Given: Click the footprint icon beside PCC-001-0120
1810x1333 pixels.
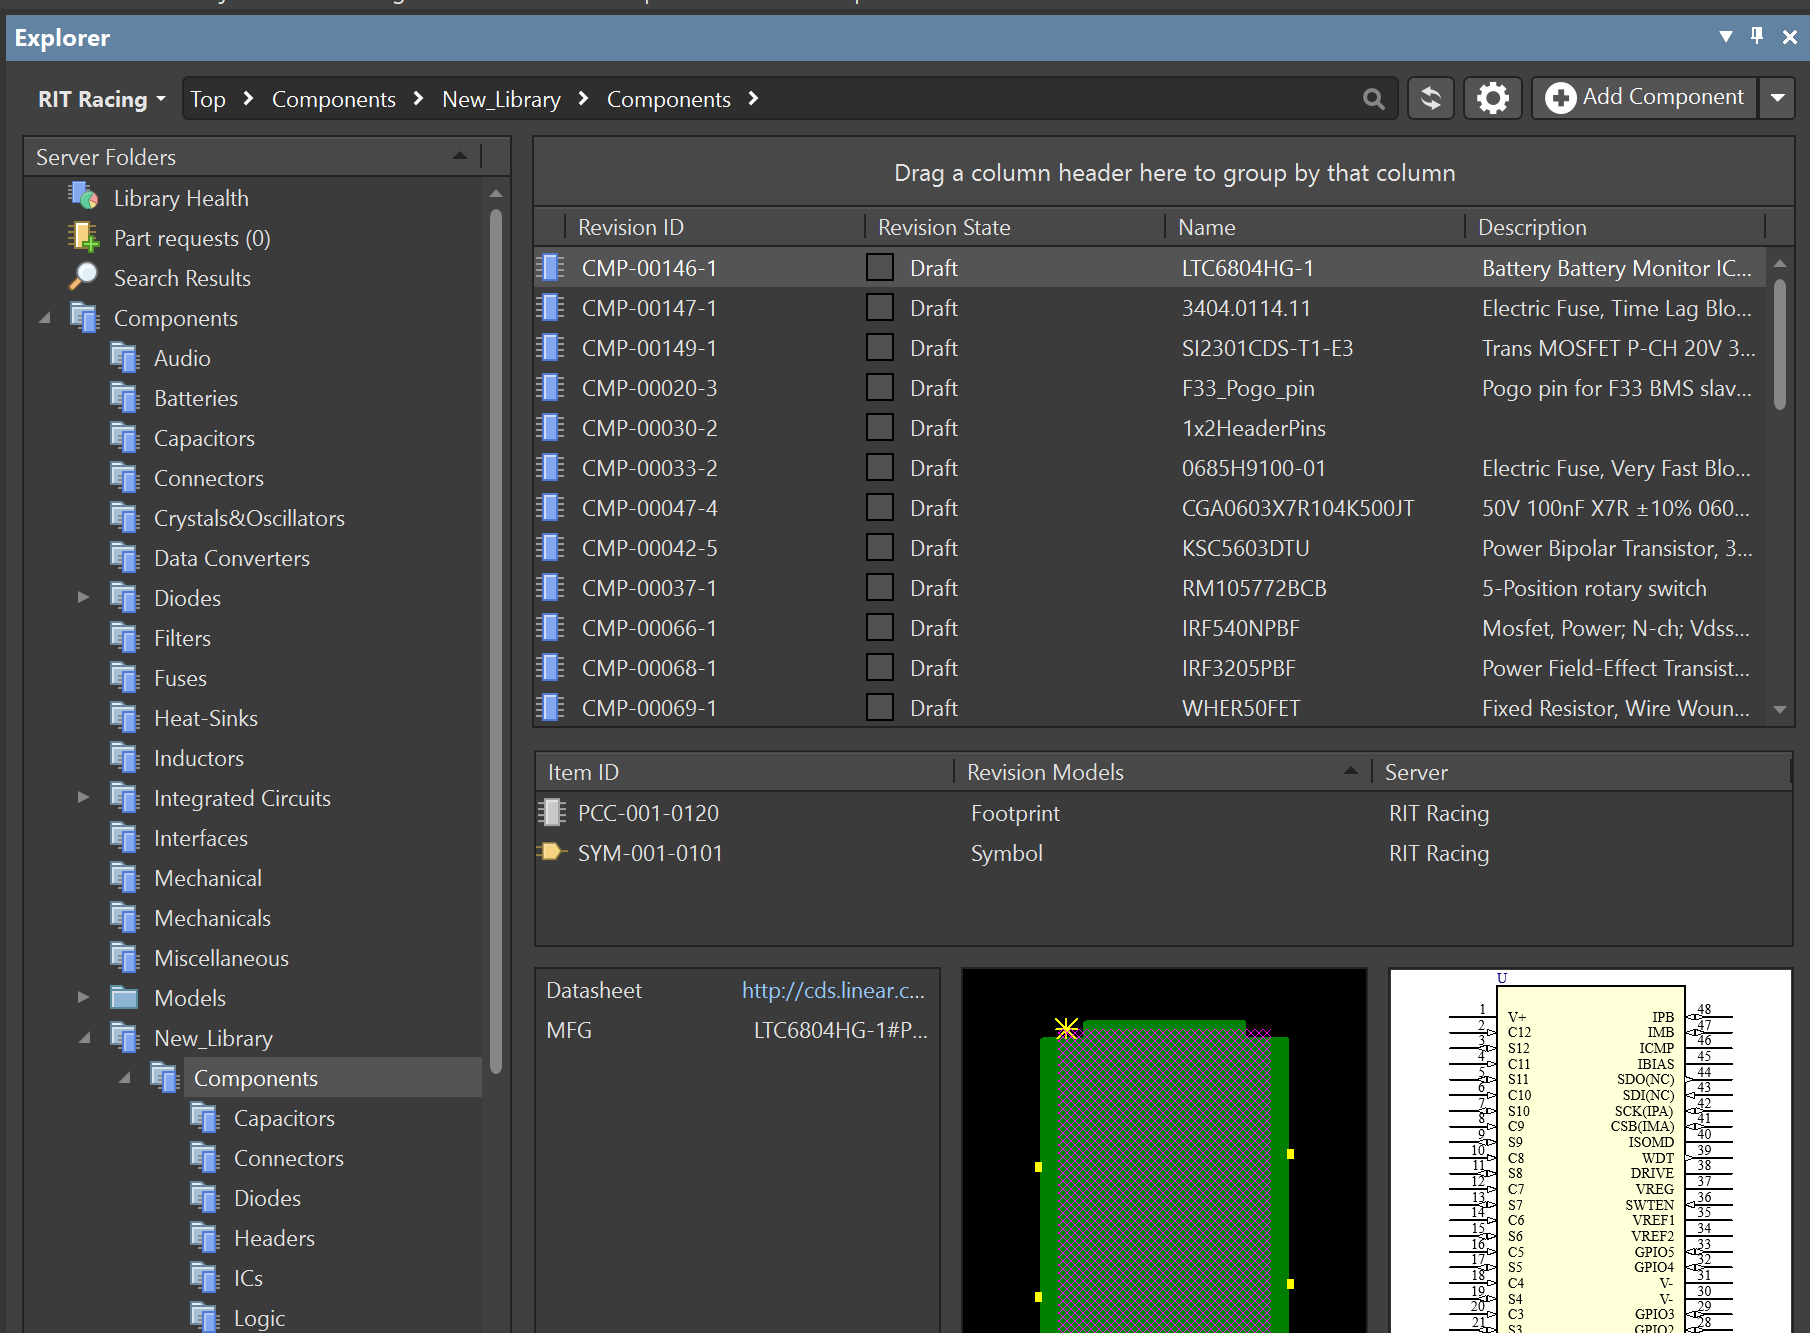Looking at the screenshot, I should 551,812.
